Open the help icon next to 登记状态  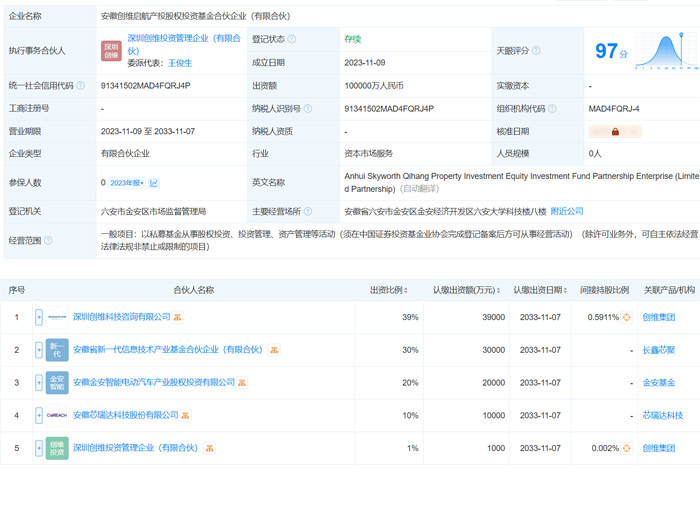pos(292,39)
